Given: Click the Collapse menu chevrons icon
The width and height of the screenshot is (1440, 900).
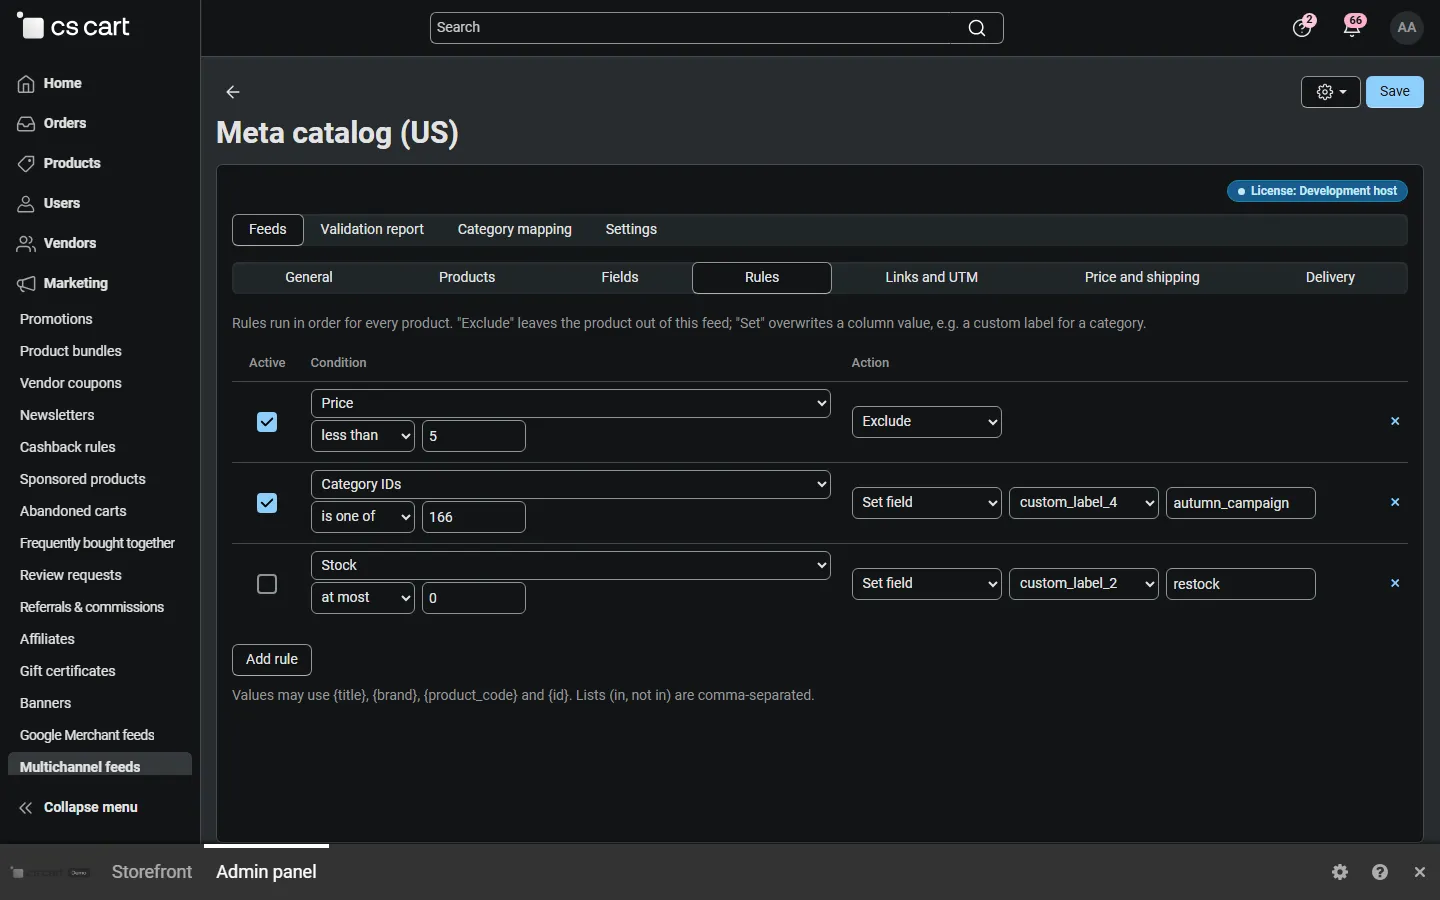Looking at the screenshot, I should pyautogui.click(x=26, y=808).
